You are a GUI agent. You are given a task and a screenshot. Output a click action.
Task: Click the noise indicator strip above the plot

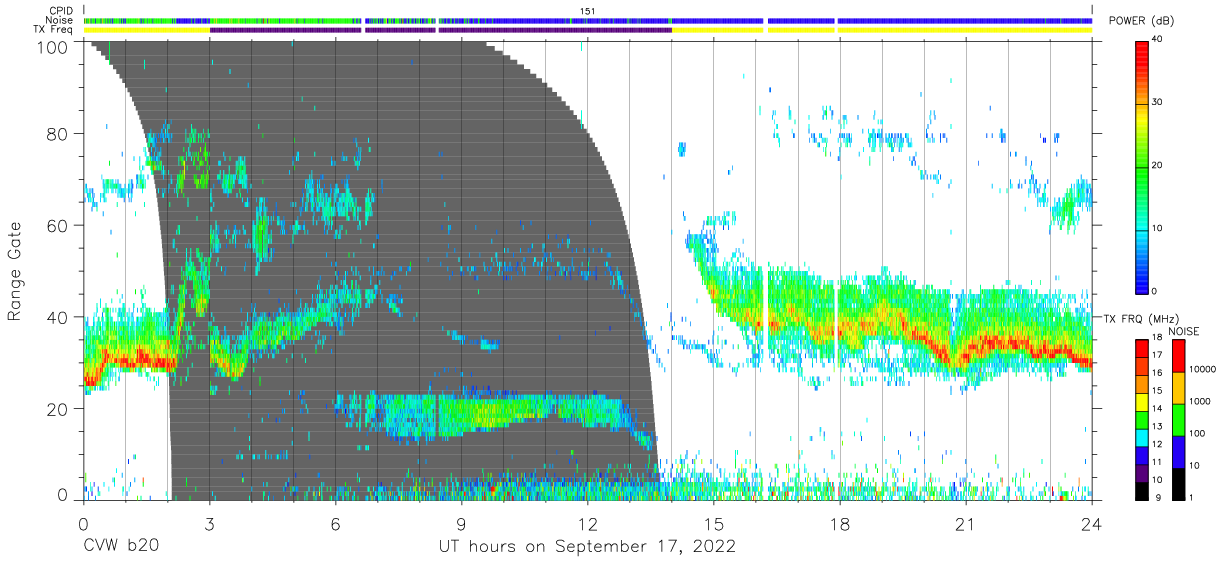[588, 20]
